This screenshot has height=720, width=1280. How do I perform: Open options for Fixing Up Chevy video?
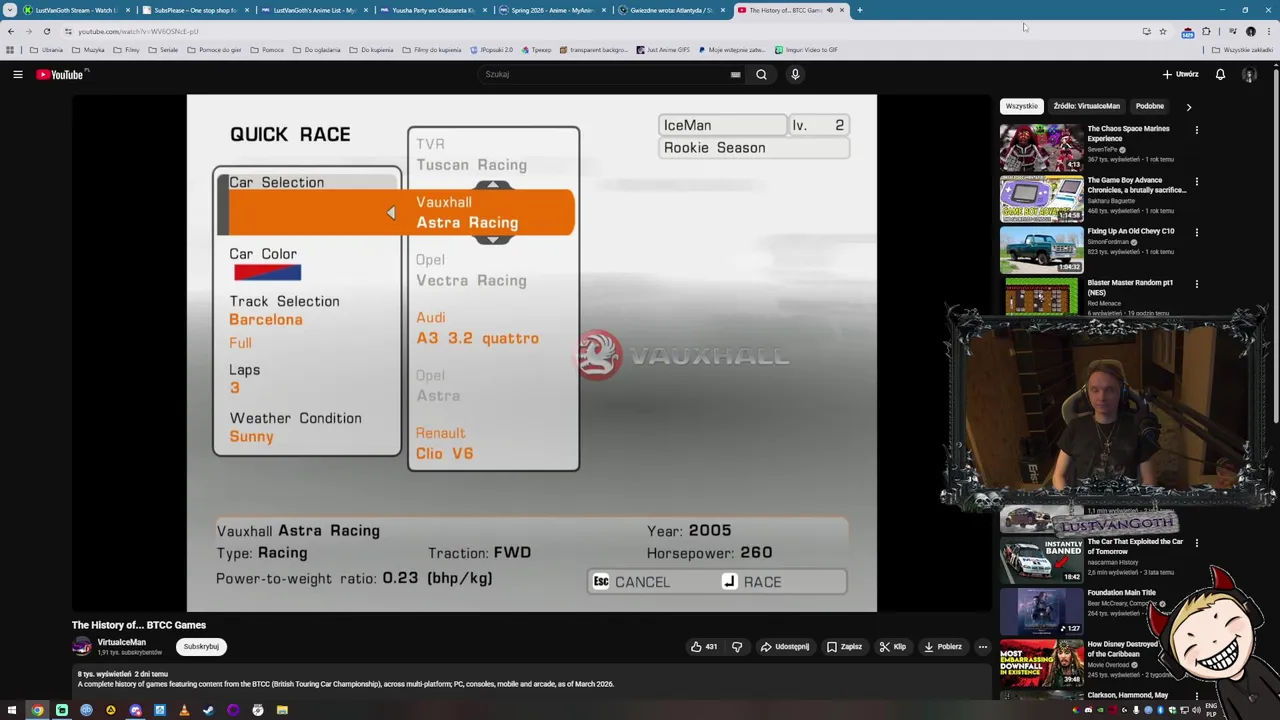(1196, 233)
